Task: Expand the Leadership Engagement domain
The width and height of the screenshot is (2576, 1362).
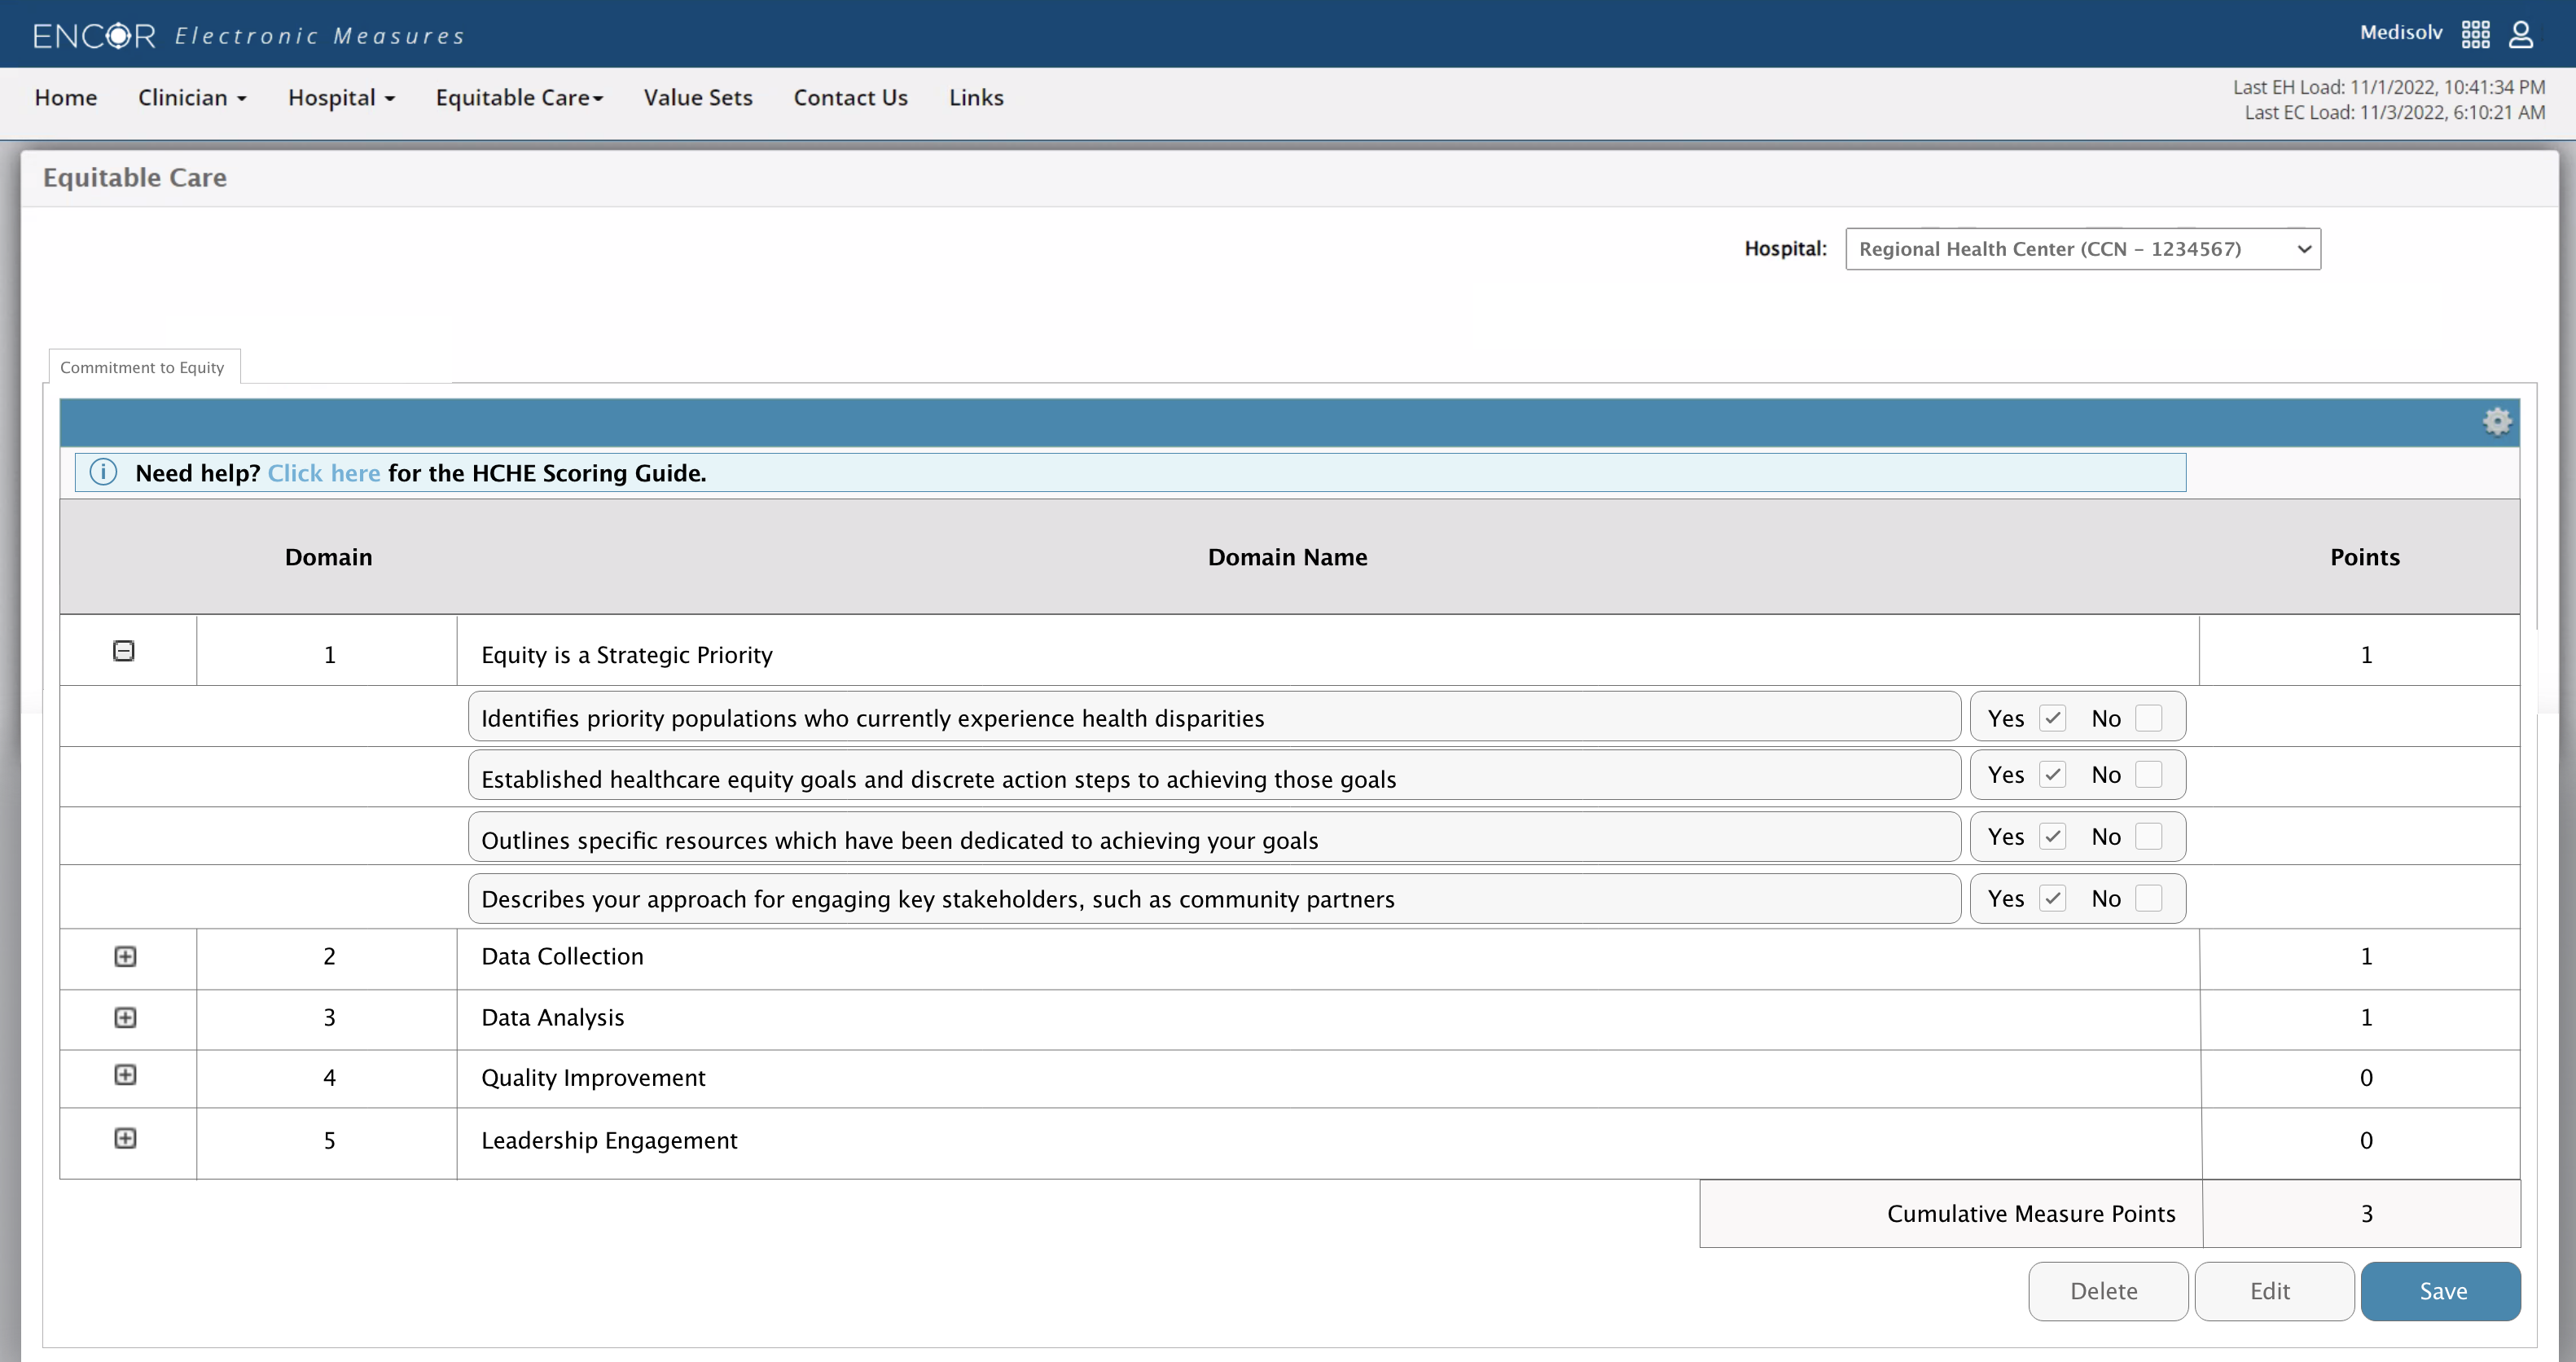Action: click(x=125, y=1138)
